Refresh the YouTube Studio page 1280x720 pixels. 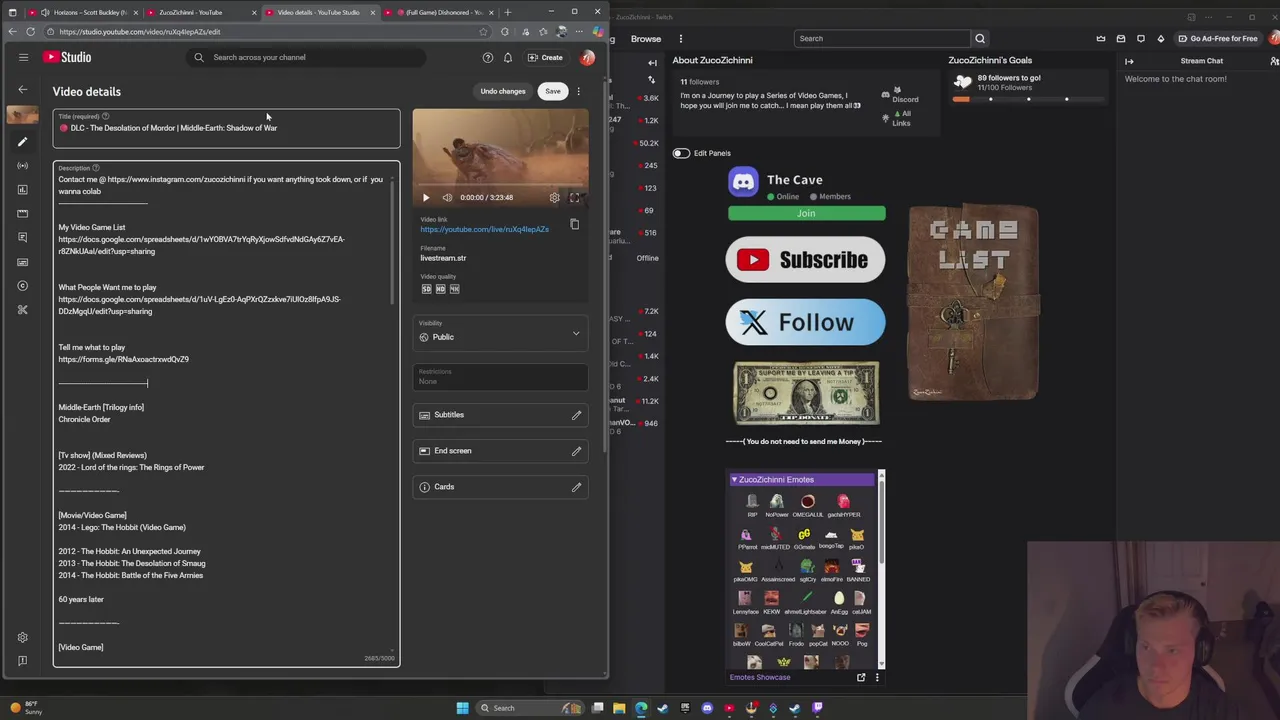click(x=31, y=32)
